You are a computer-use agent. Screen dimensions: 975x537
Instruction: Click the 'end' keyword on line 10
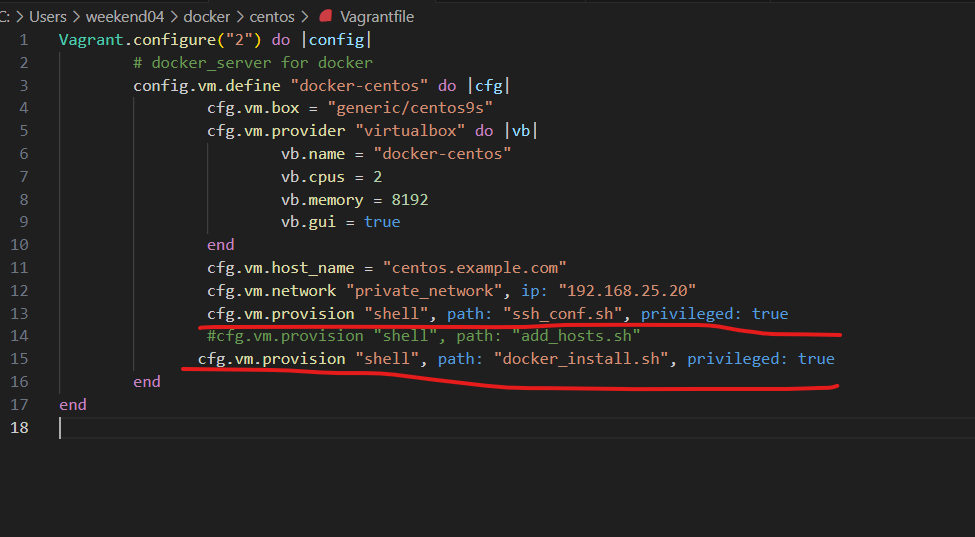coord(221,245)
